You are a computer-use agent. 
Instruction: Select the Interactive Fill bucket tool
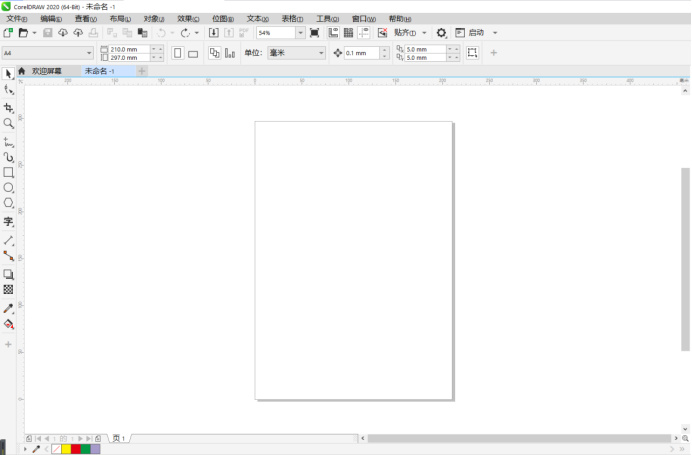click(8, 324)
